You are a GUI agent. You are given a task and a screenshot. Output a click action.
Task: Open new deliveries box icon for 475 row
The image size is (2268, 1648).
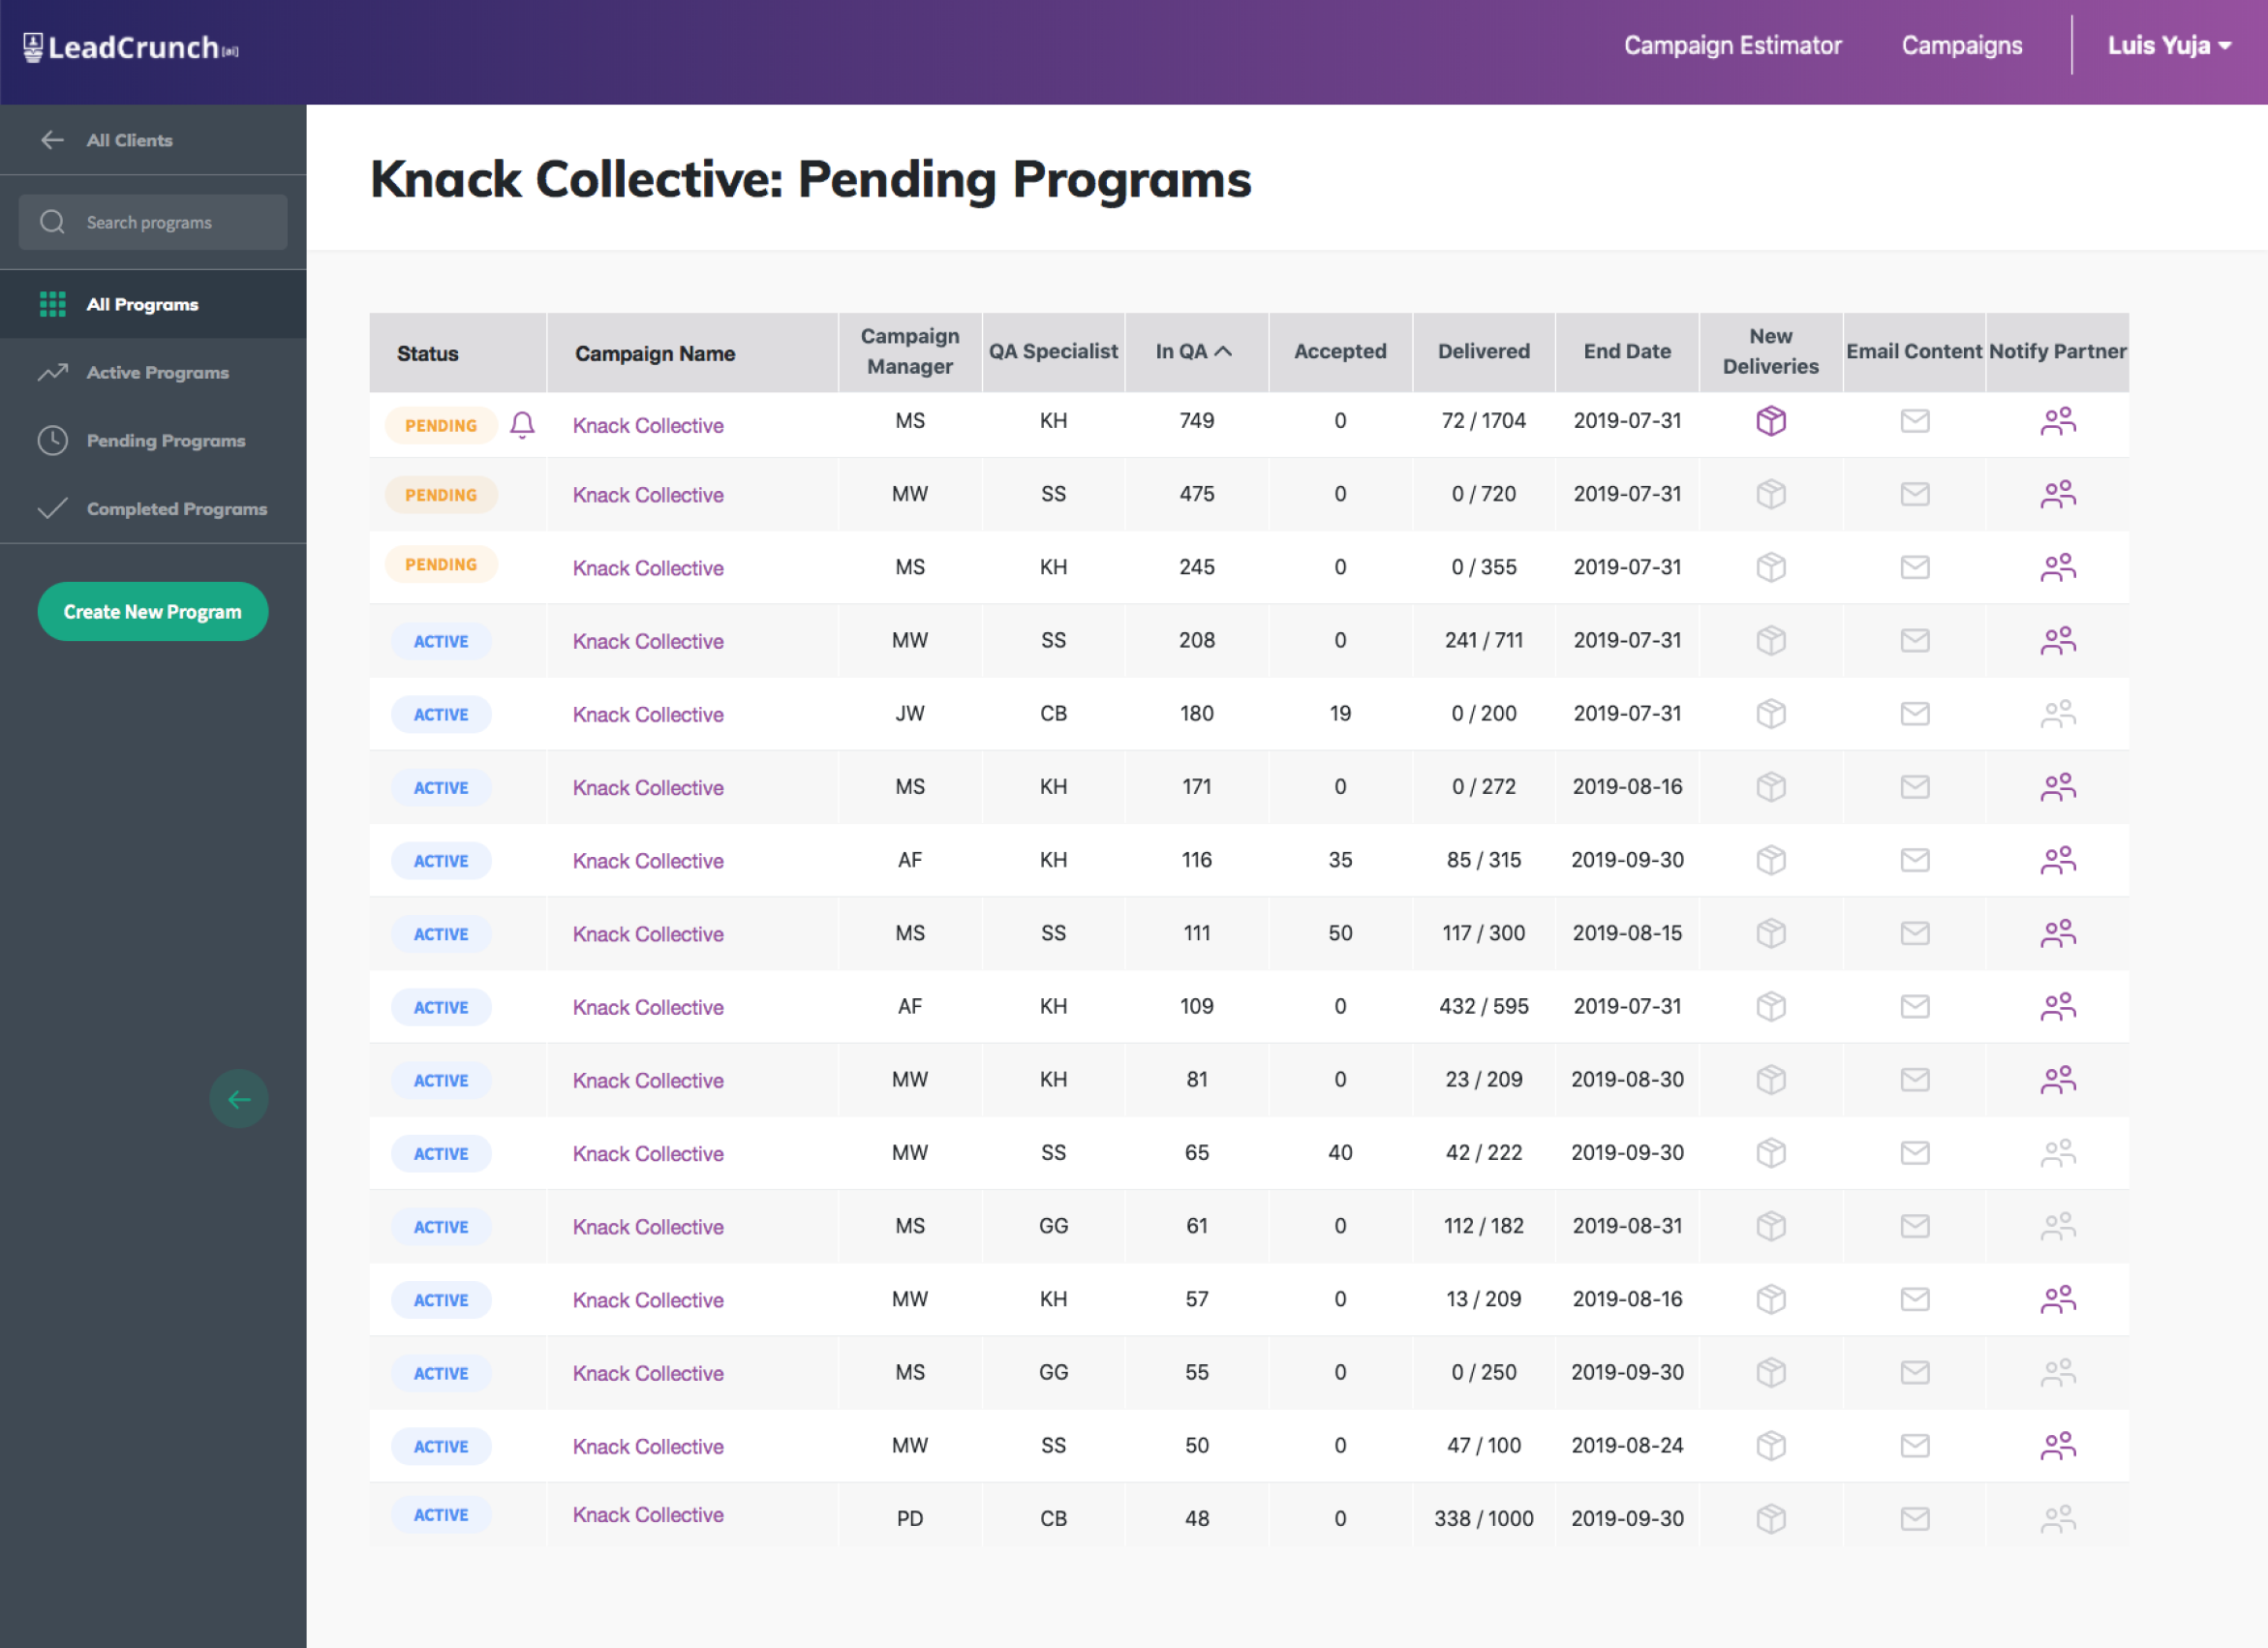click(x=1770, y=494)
